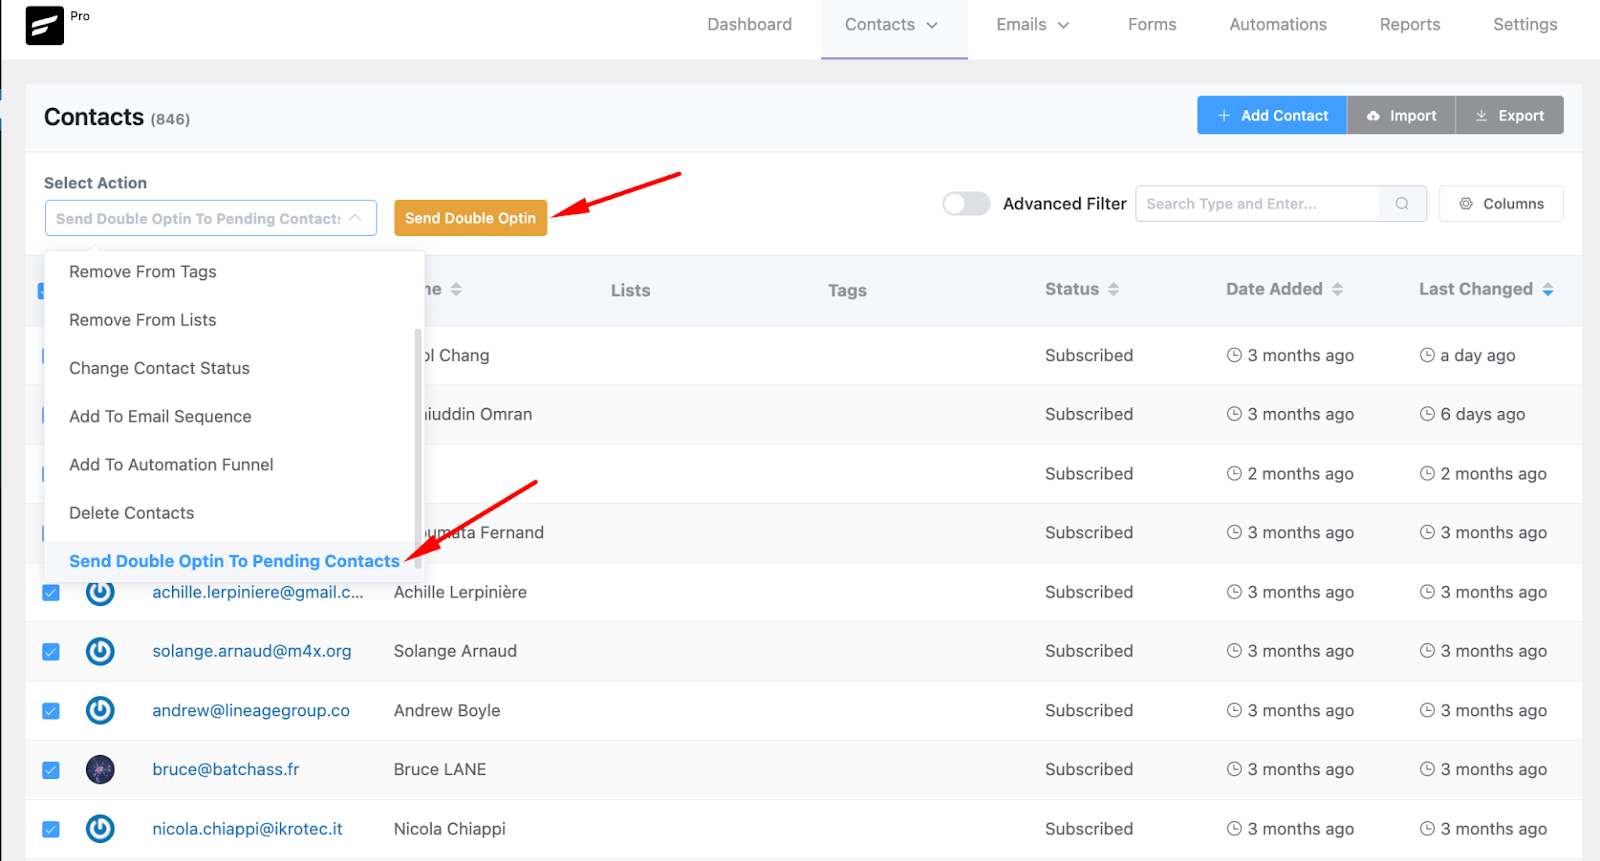
Task: Select Delete Contacts from action list
Action: coord(131,513)
